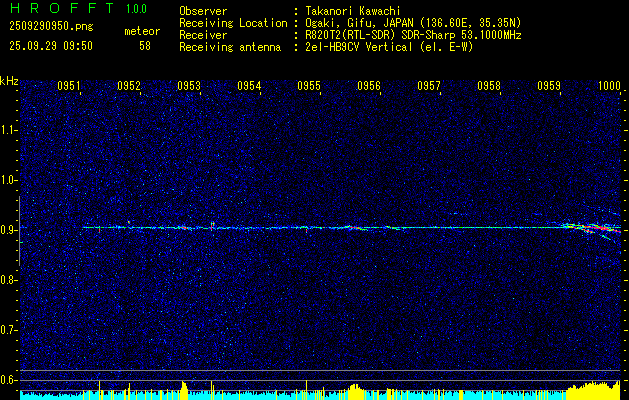Click the Observer field label
This screenshot has width=629, height=400.
[203, 11]
